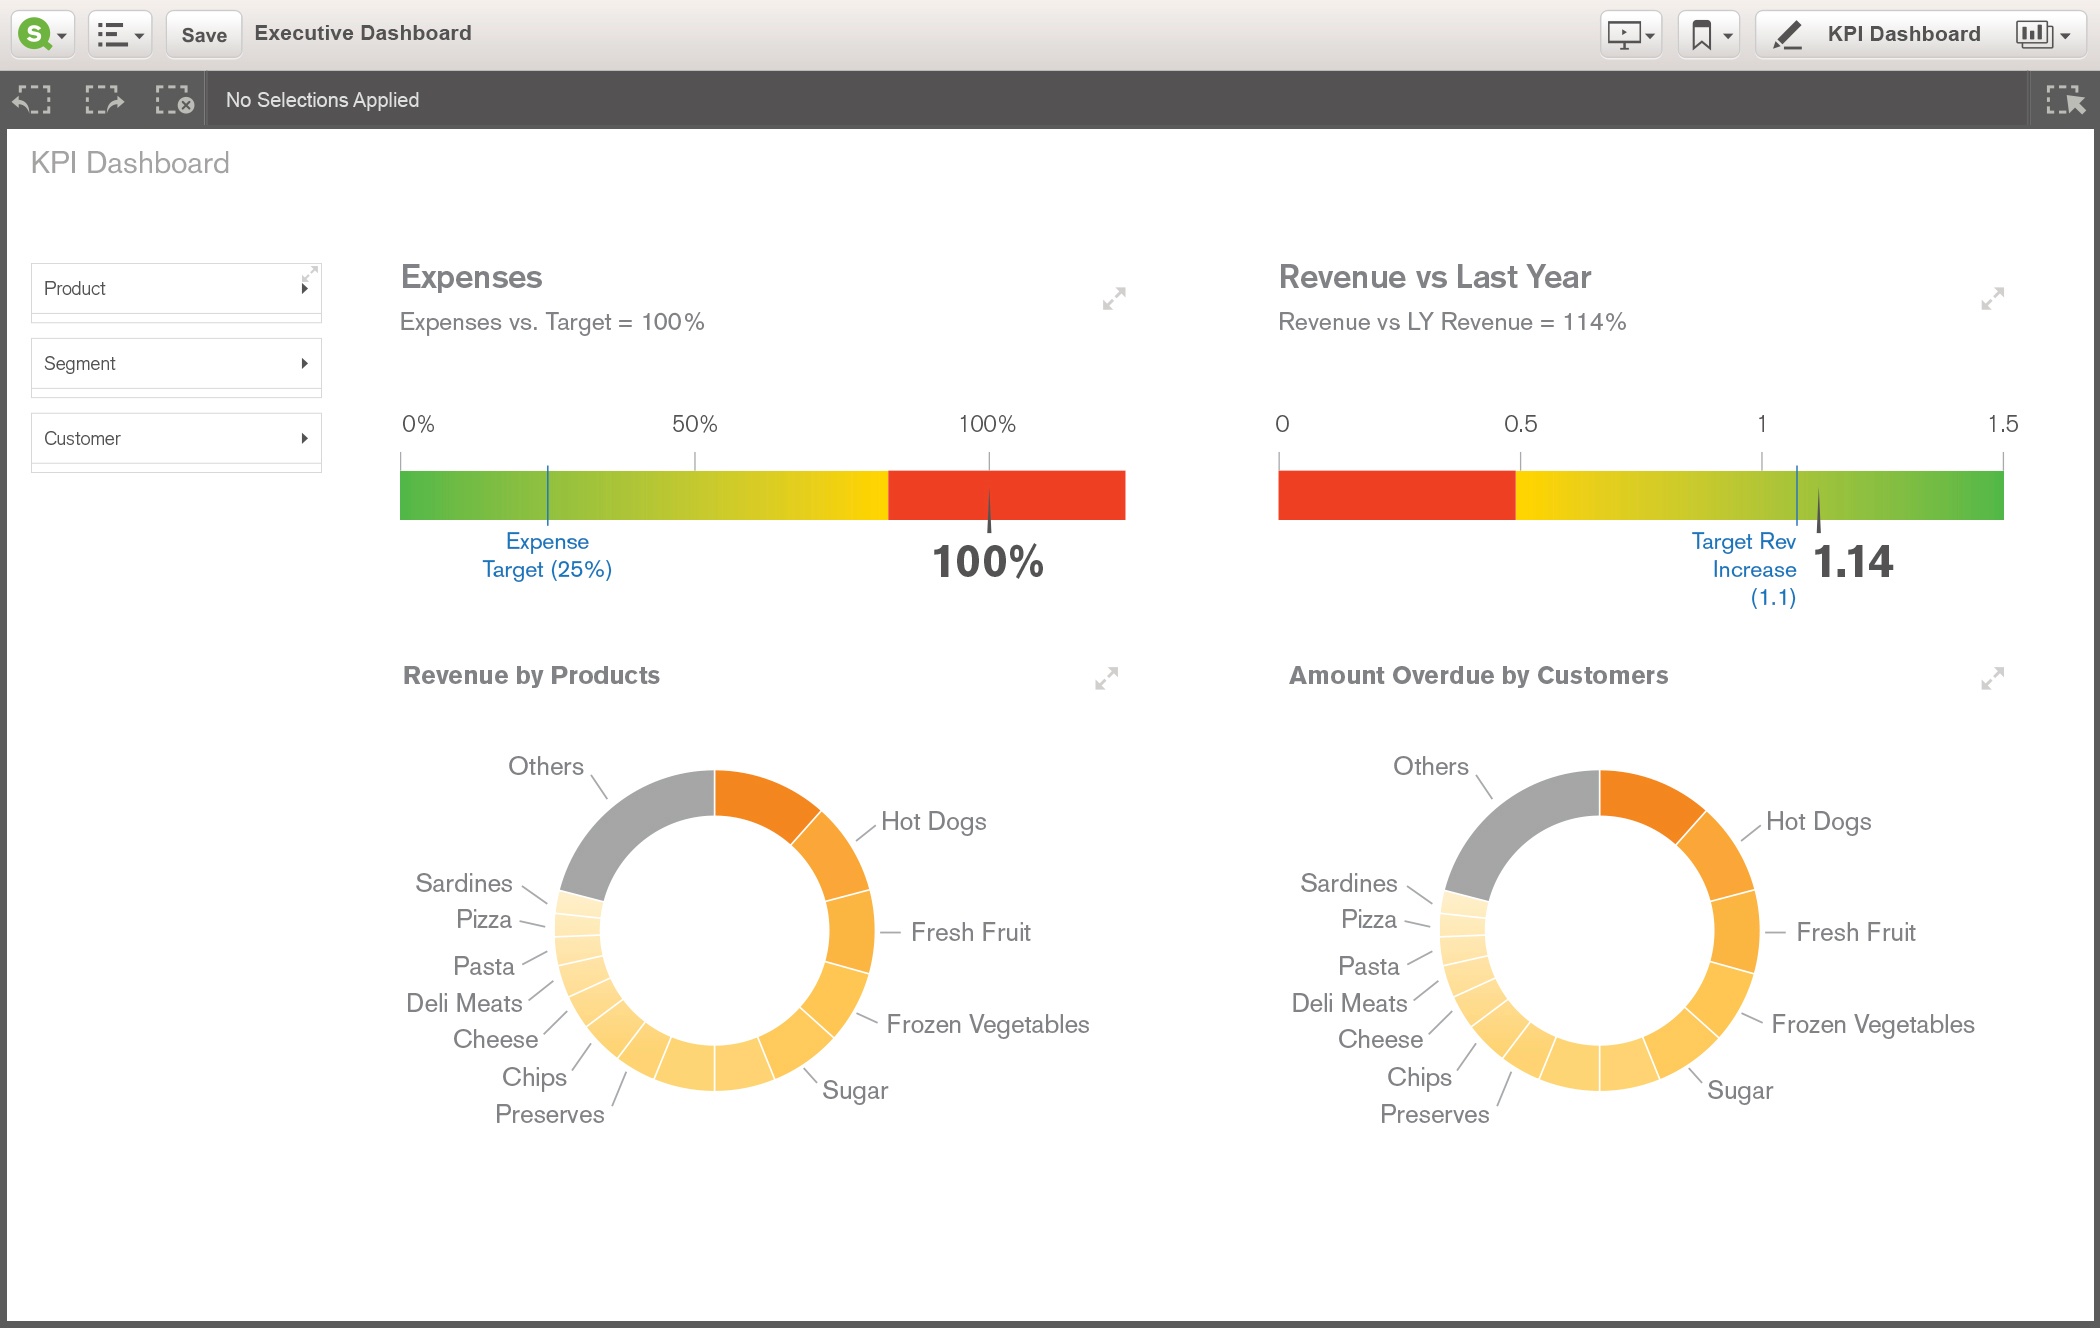Open the sheets navigator dropdown

coord(2042,34)
